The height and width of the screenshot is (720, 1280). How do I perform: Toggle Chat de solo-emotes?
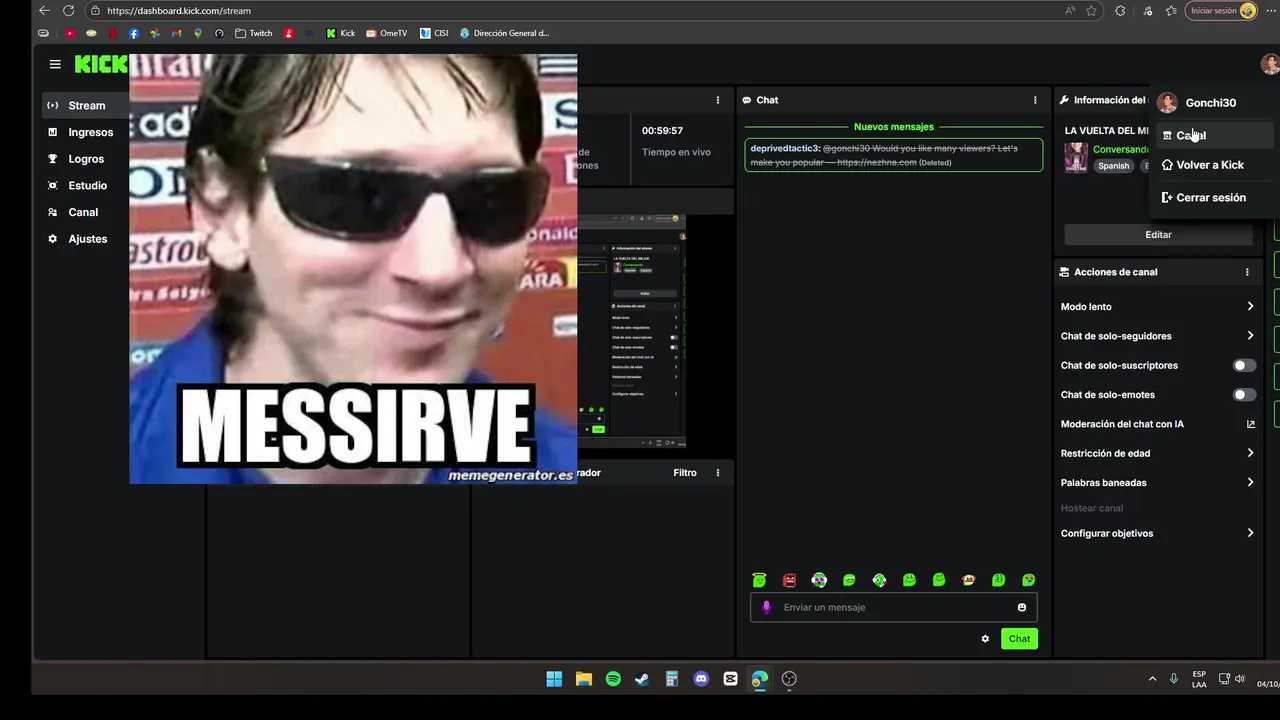[1244, 395]
